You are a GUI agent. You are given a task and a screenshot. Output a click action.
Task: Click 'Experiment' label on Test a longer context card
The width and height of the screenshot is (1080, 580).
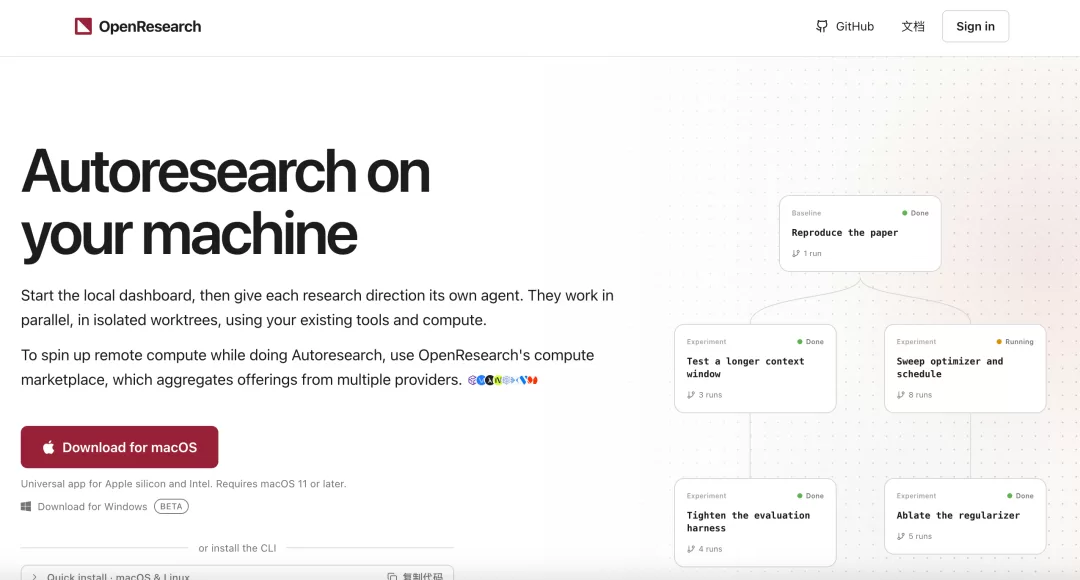point(706,342)
